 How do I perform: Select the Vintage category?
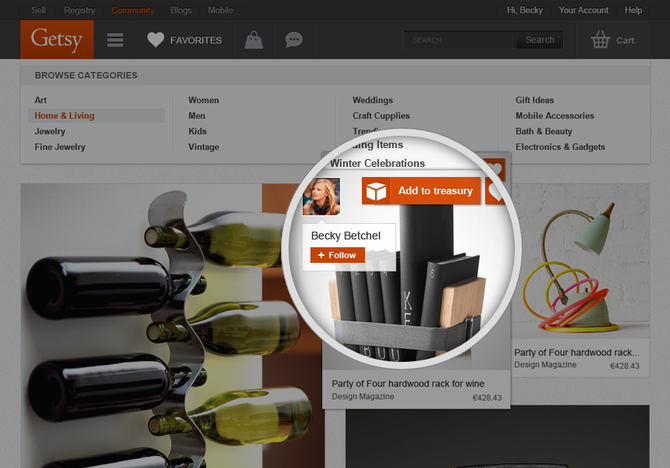tap(204, 147)
